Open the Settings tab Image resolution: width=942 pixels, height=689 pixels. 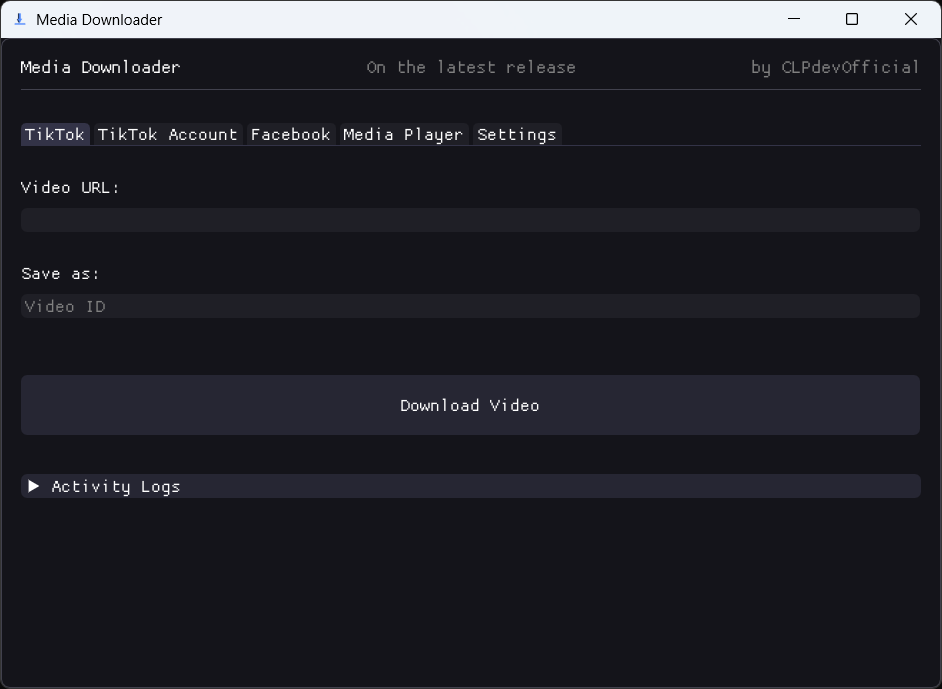[x=517, y=134]
